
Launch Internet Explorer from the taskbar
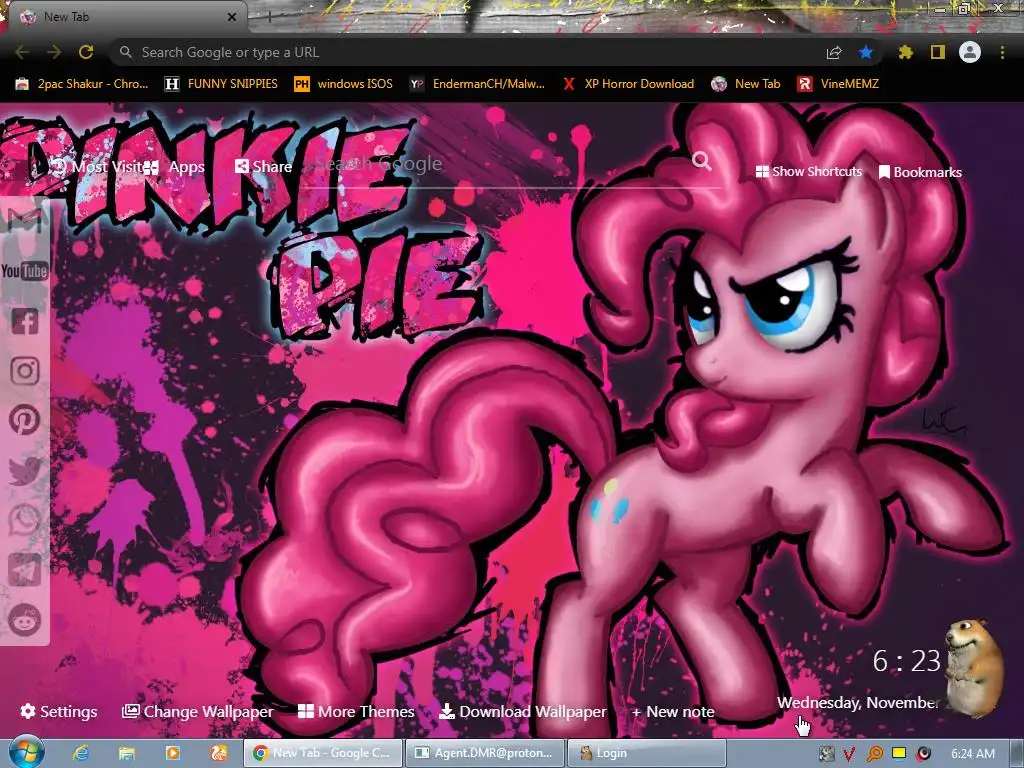pyautogui.click(x=81, y=753)
